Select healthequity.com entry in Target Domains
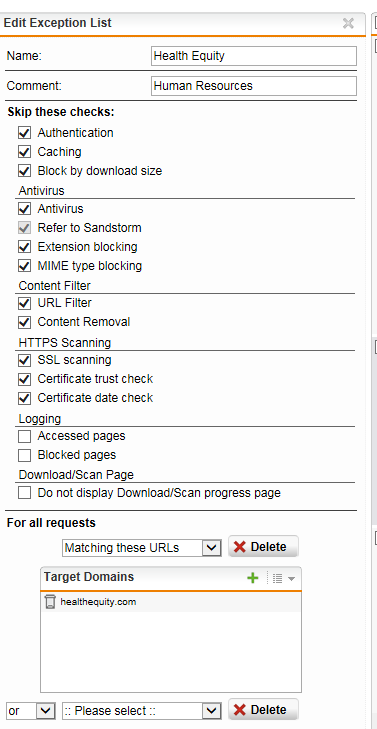Image resolution: width=377 pixels, height=729 pixels. pos(171,602)
